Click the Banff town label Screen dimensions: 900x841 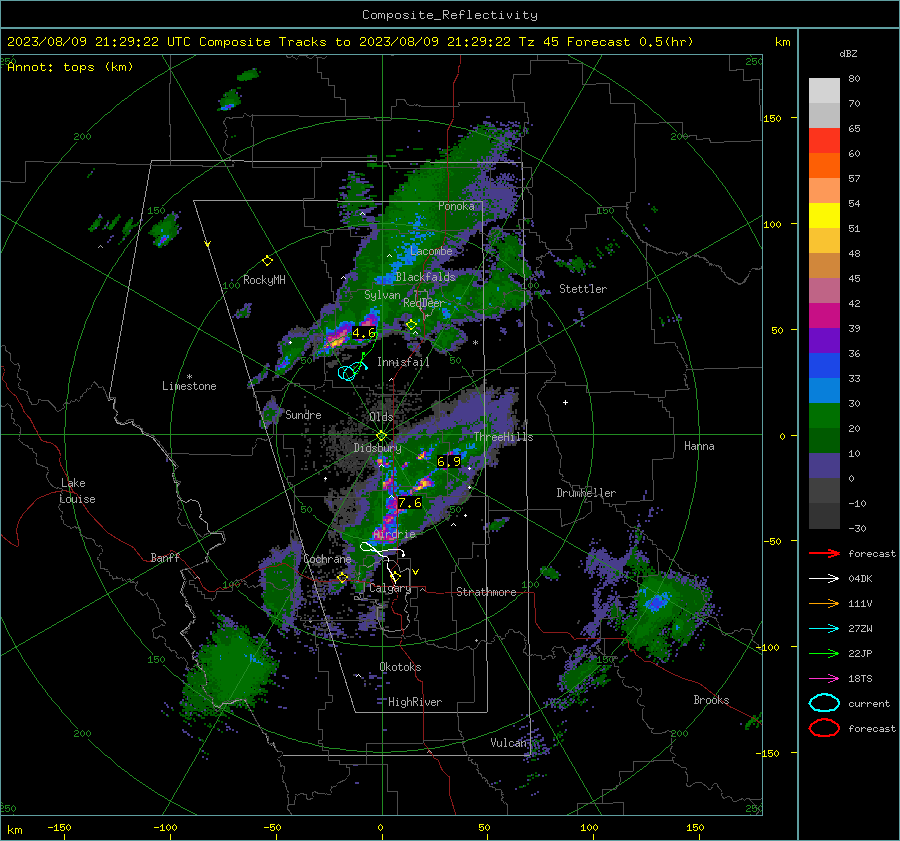pos(165,557)
